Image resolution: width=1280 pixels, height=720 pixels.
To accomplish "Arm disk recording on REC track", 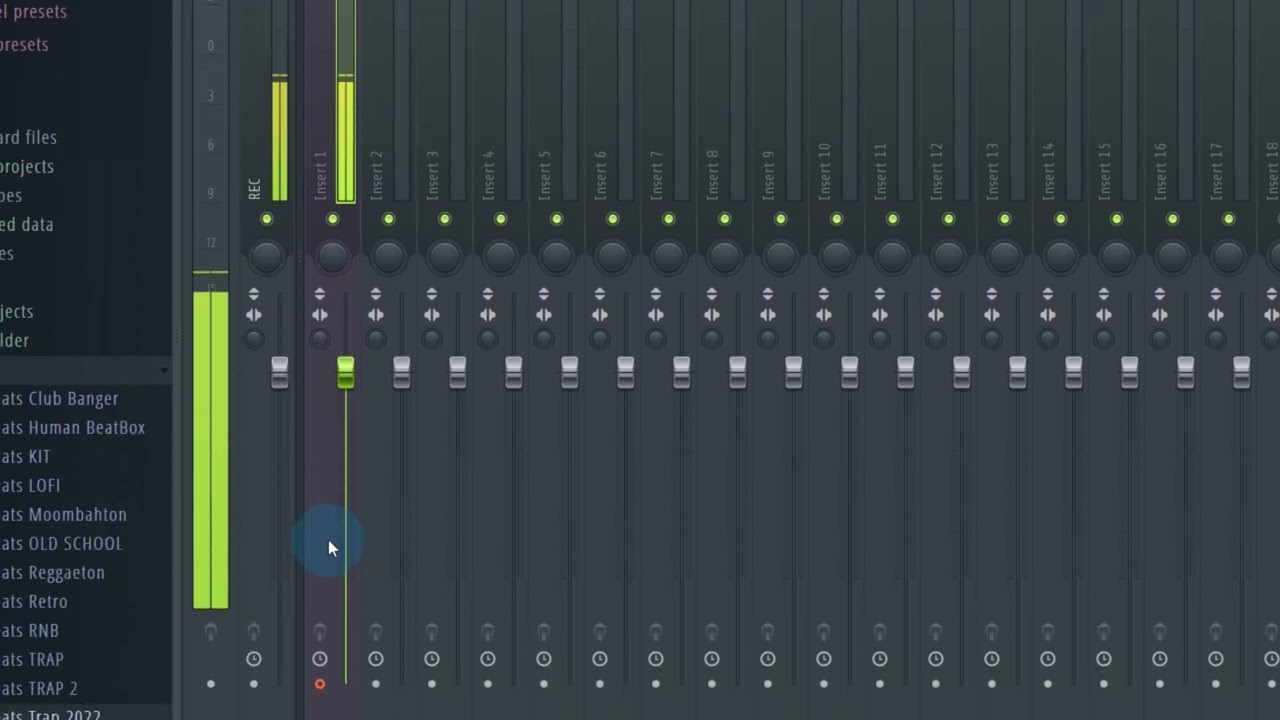I will click(254, 684).
